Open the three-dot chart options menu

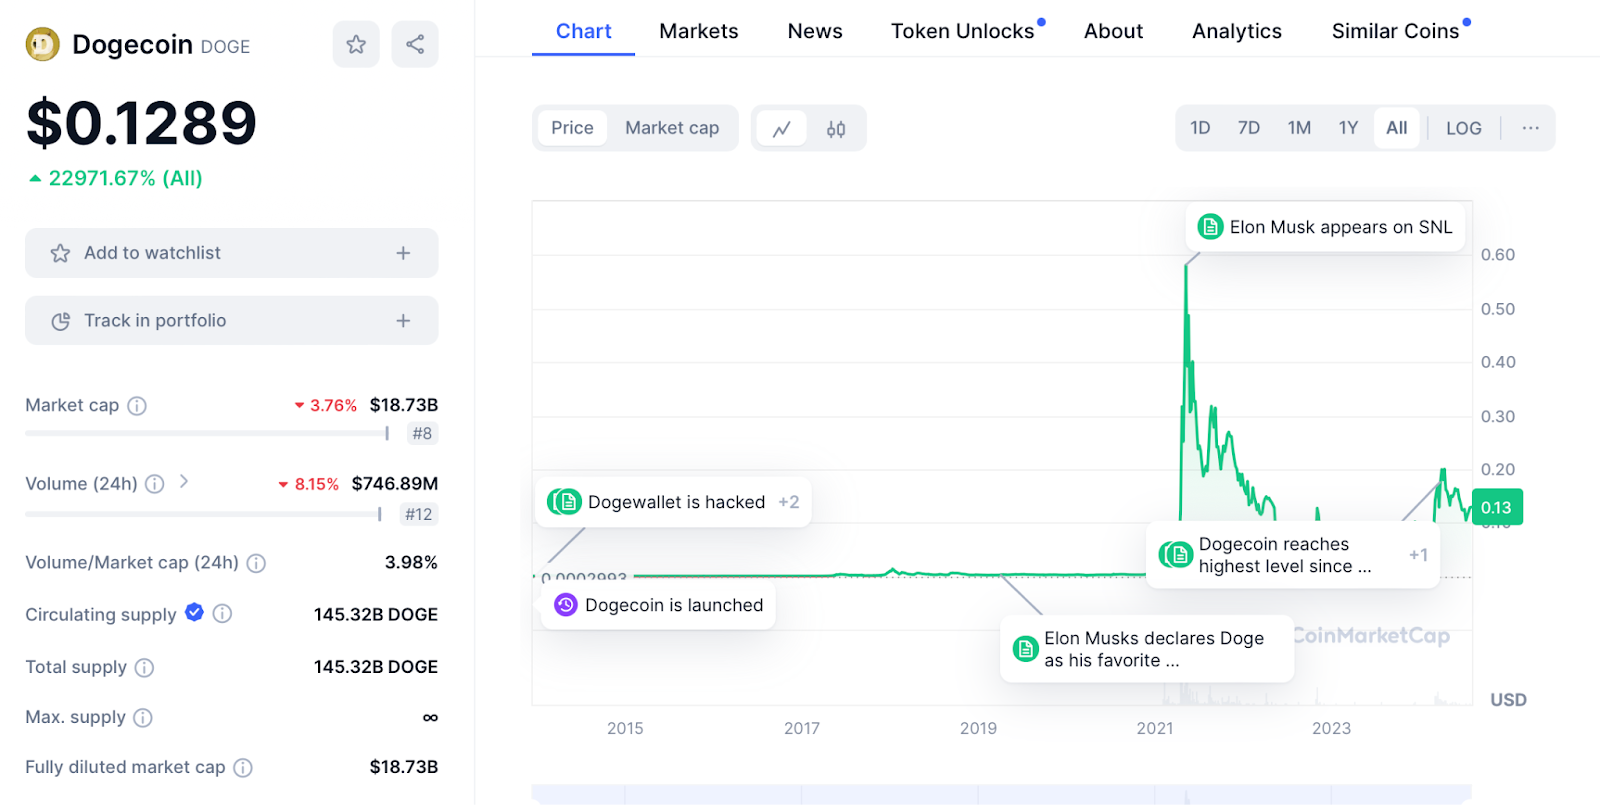tap(1530, 128)
